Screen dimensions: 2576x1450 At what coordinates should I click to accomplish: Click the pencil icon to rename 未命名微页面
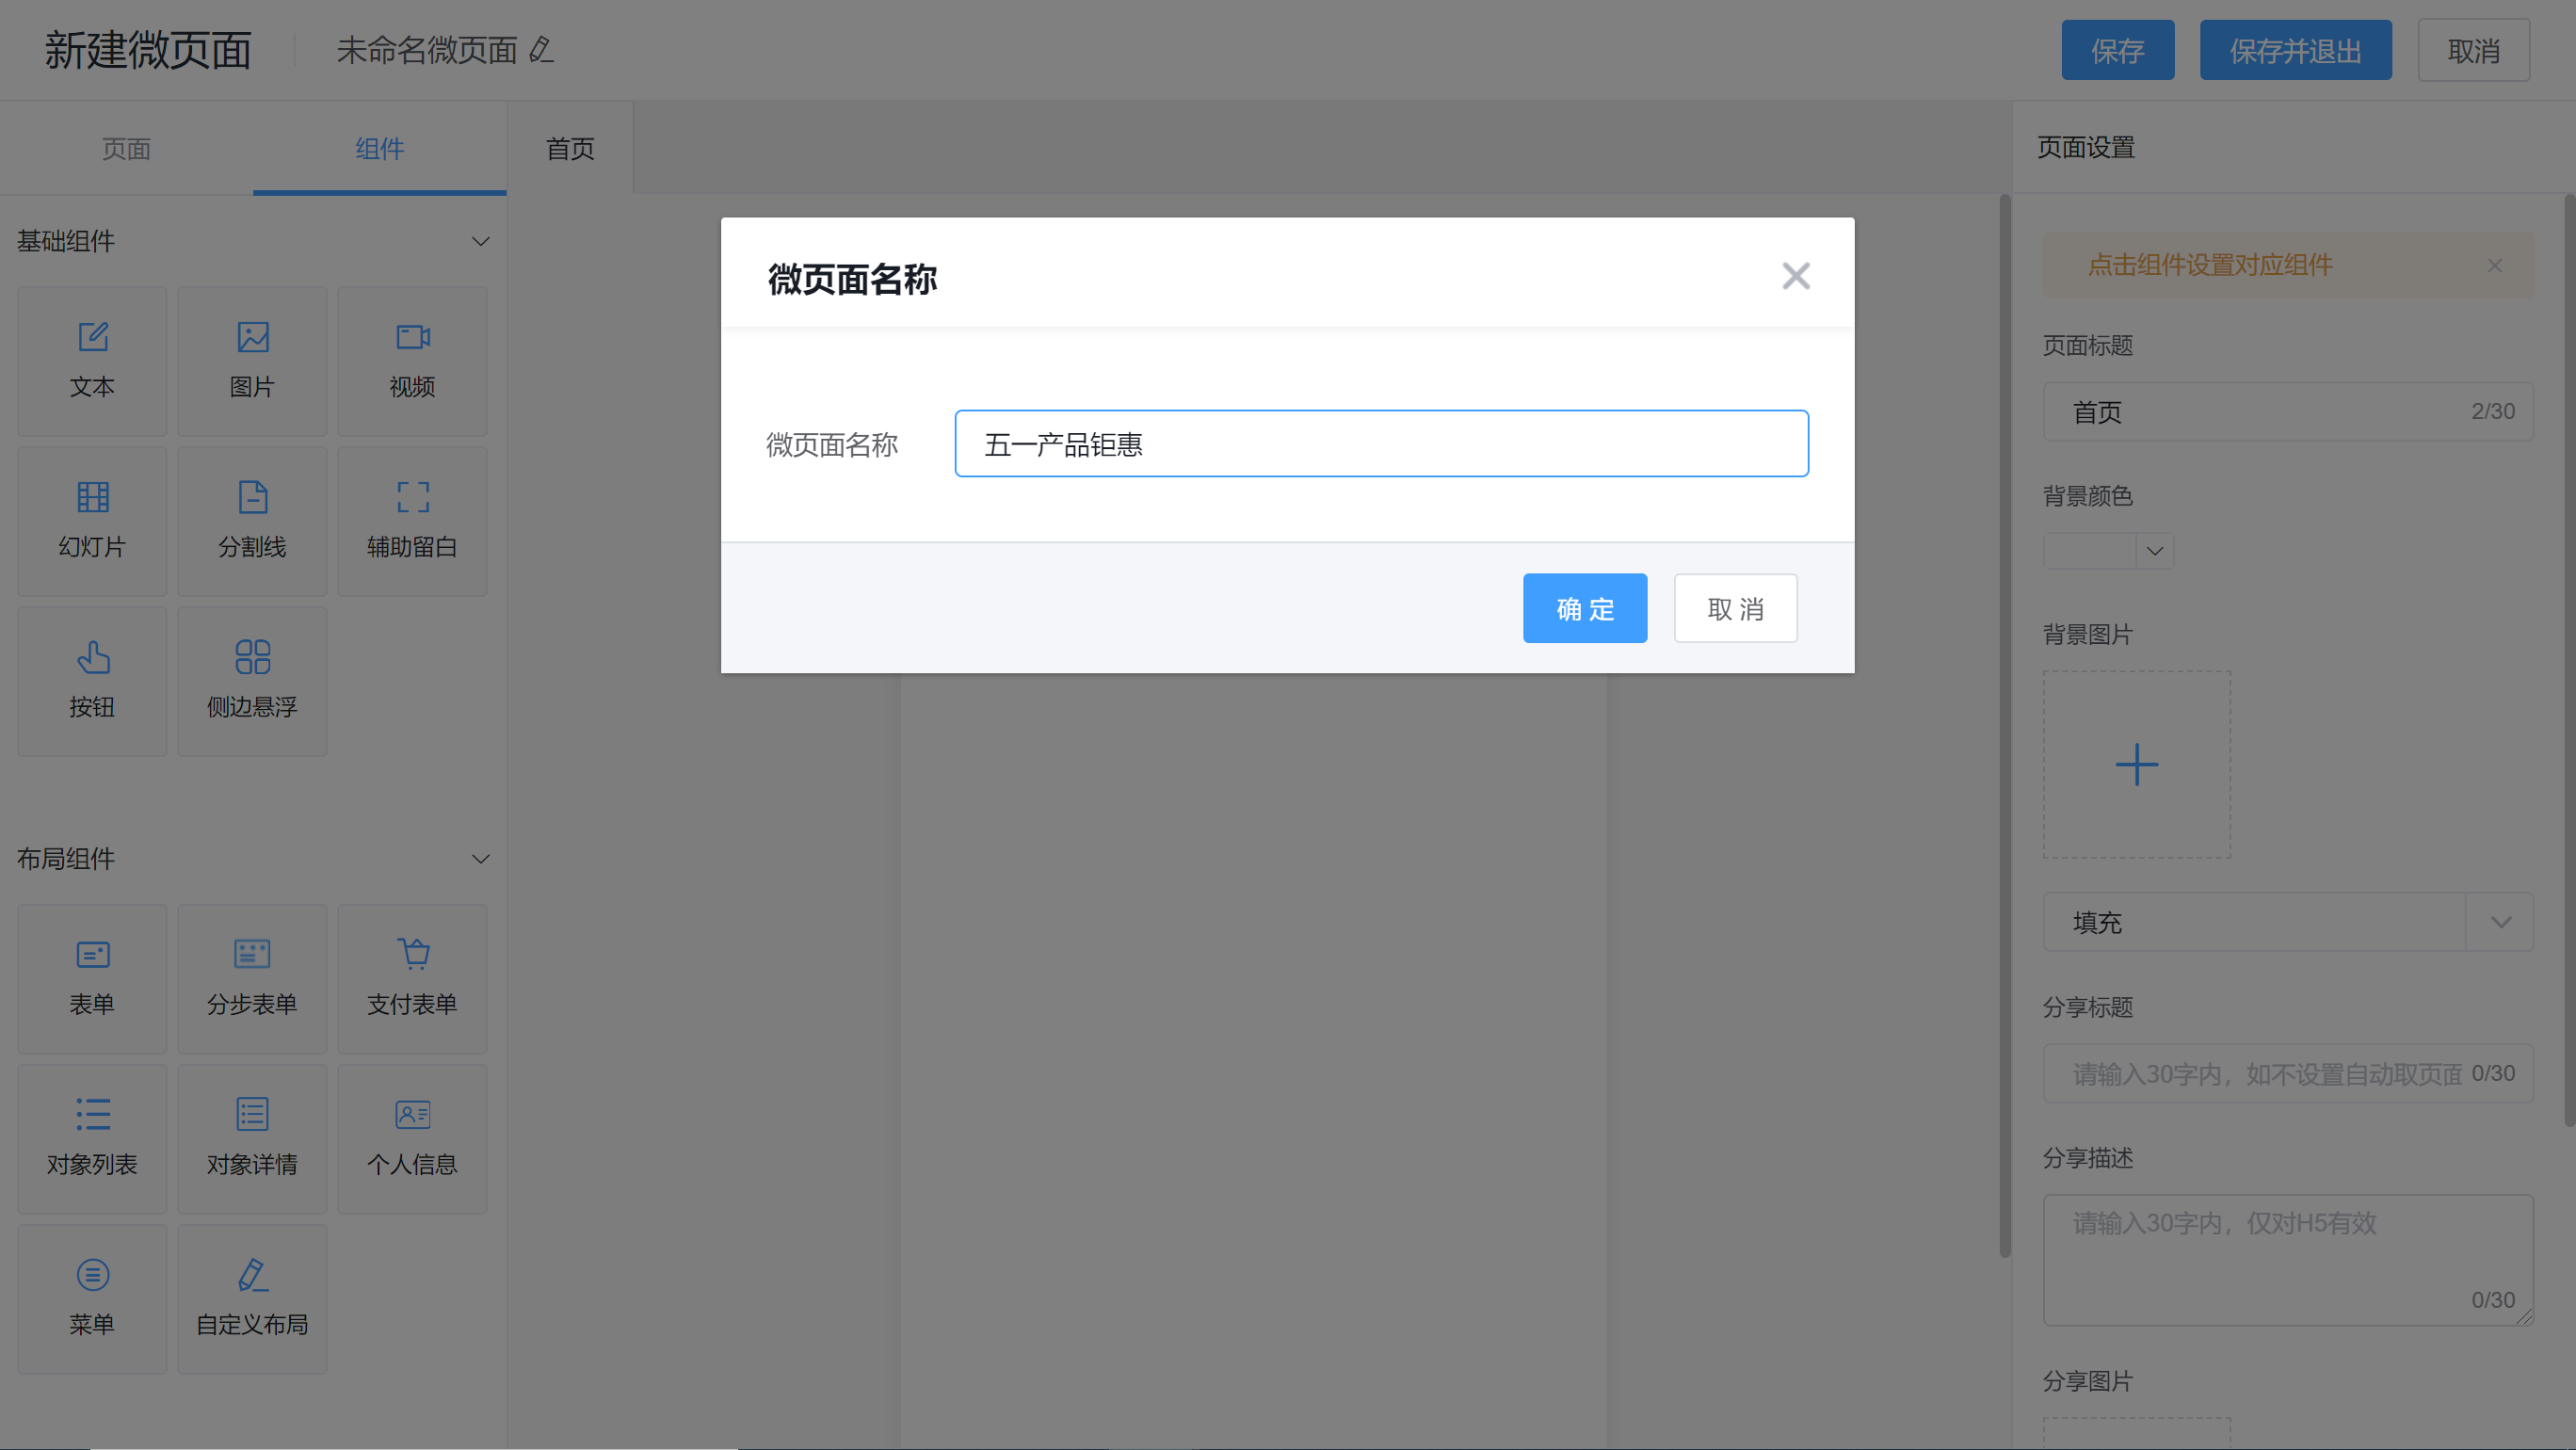(x=541, y=49)
